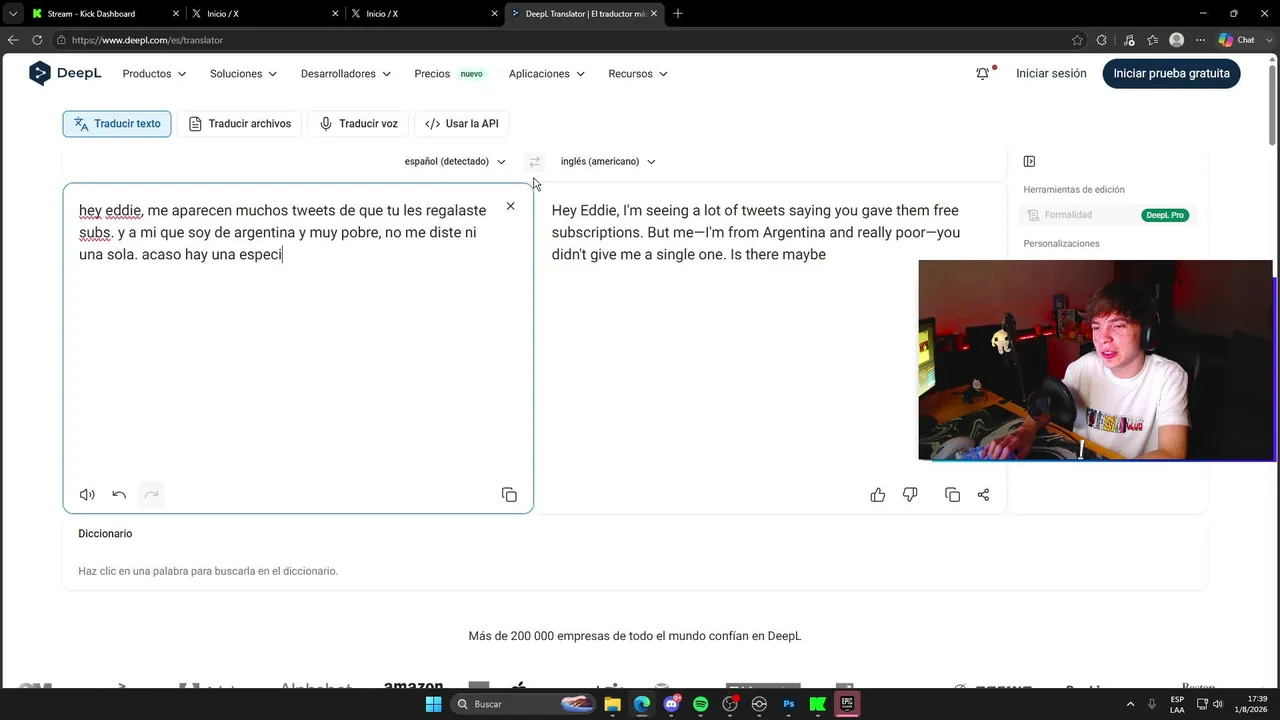This screenshot has height=720, width=1280.
Task: Click inside the source text box
Action: (x=298, y=350)
